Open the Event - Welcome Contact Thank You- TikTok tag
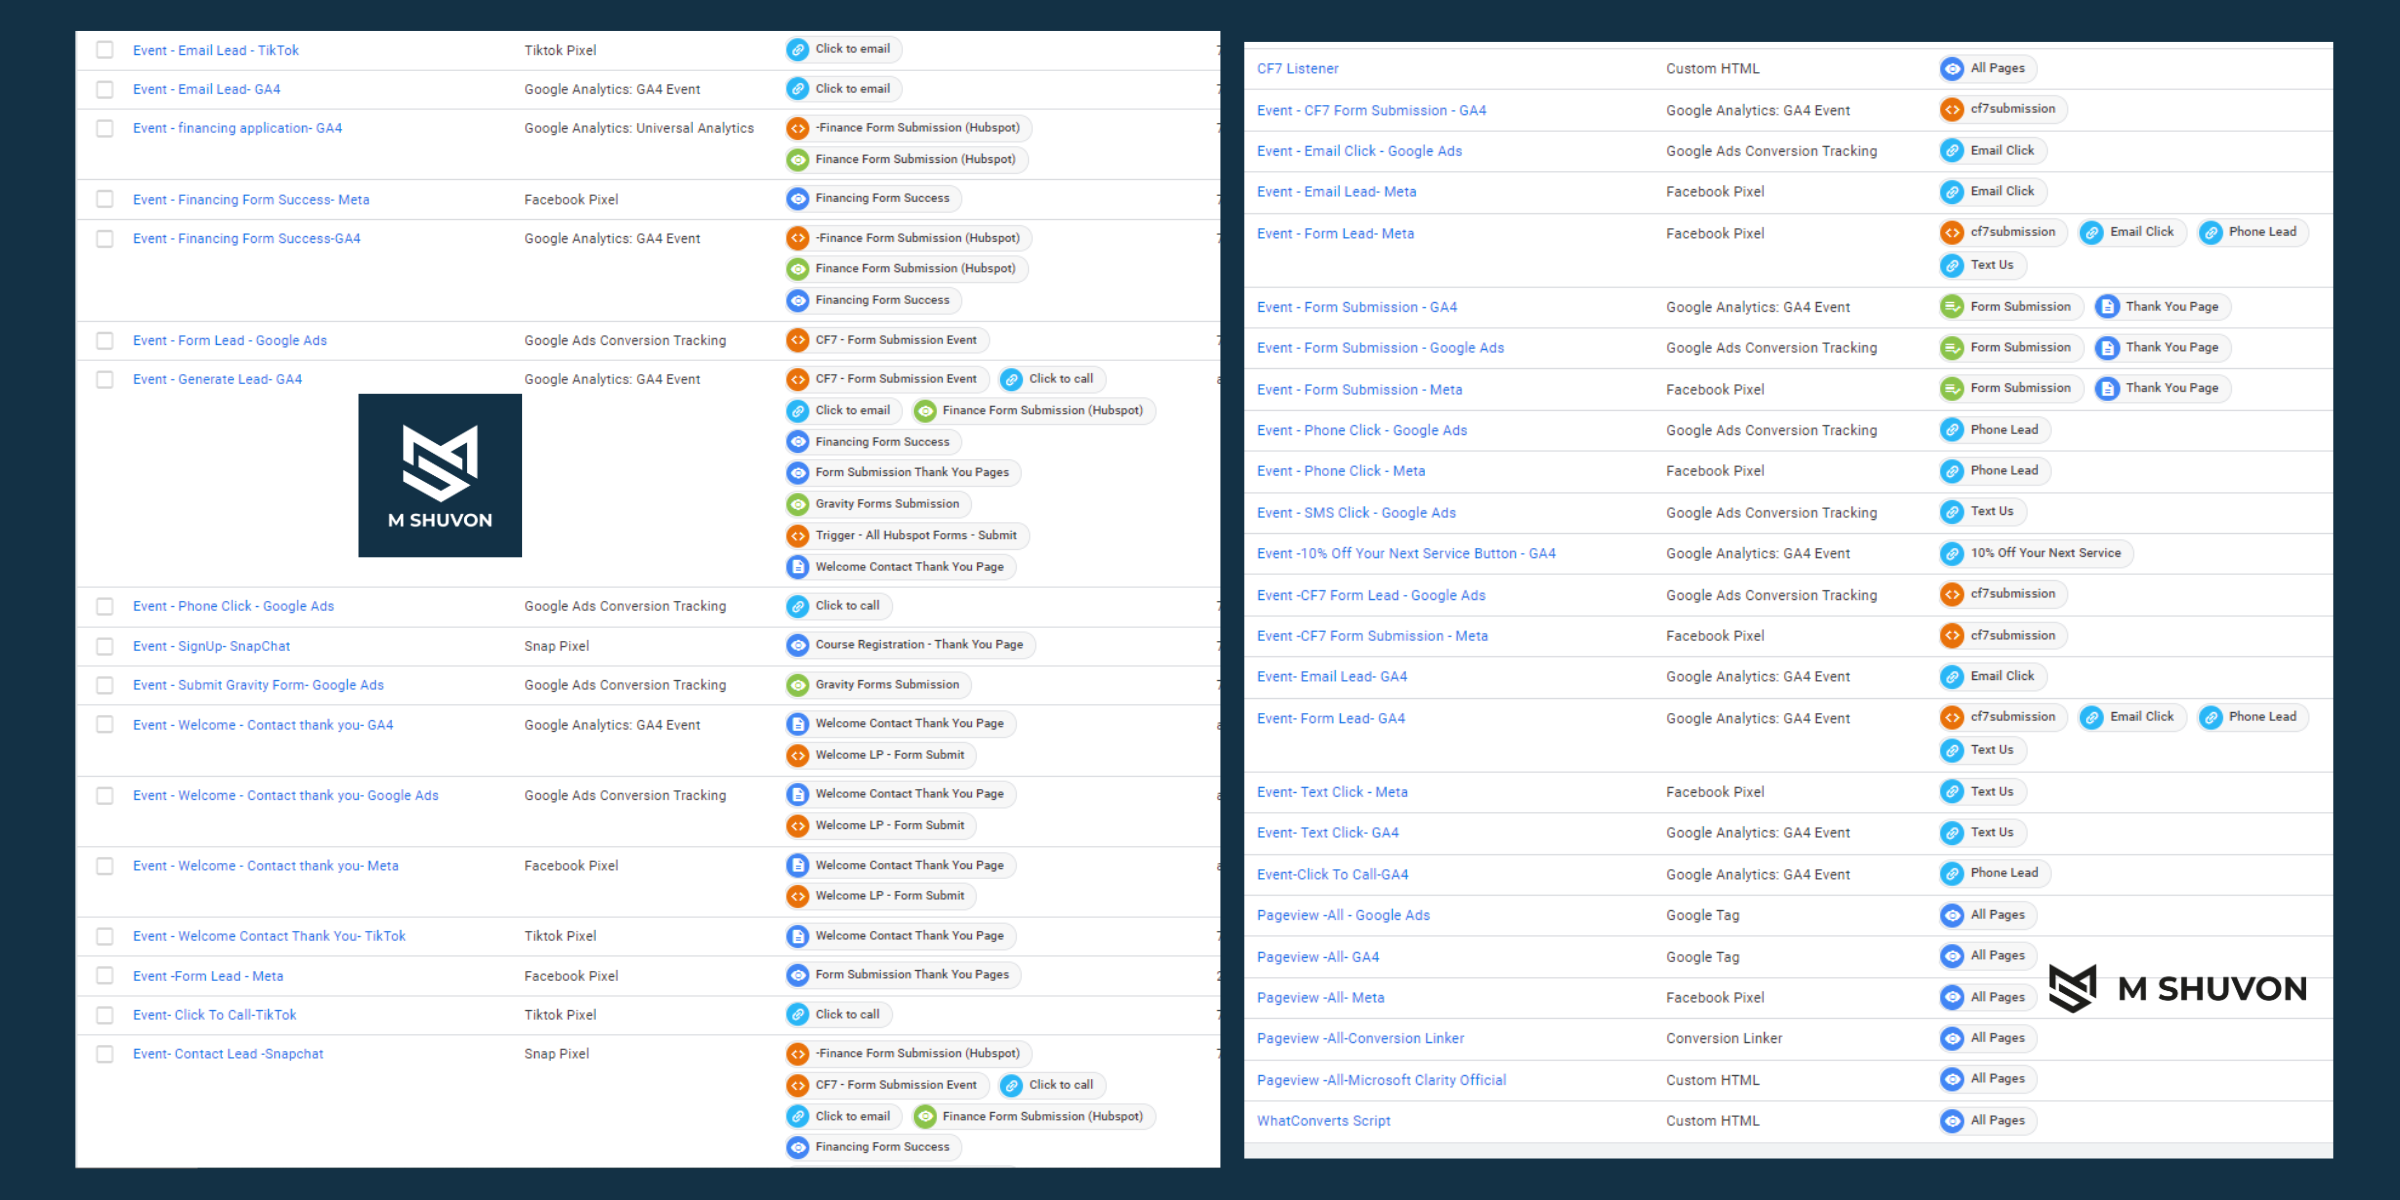The width and height of the screenshot is (2400, 1200). coord(269,936)
